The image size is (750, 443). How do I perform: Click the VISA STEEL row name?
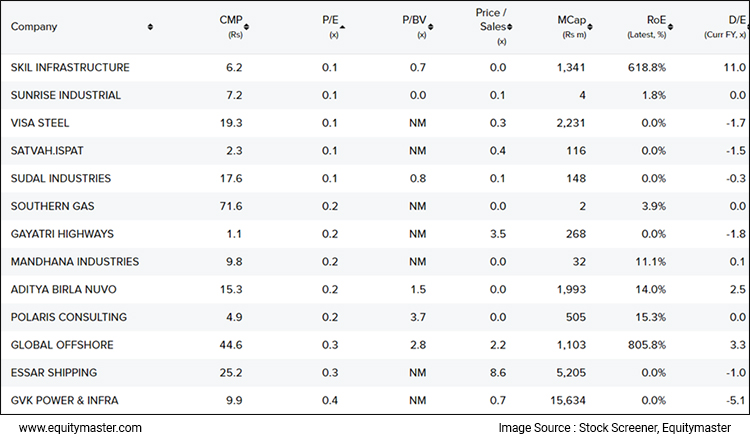(40, 123)
